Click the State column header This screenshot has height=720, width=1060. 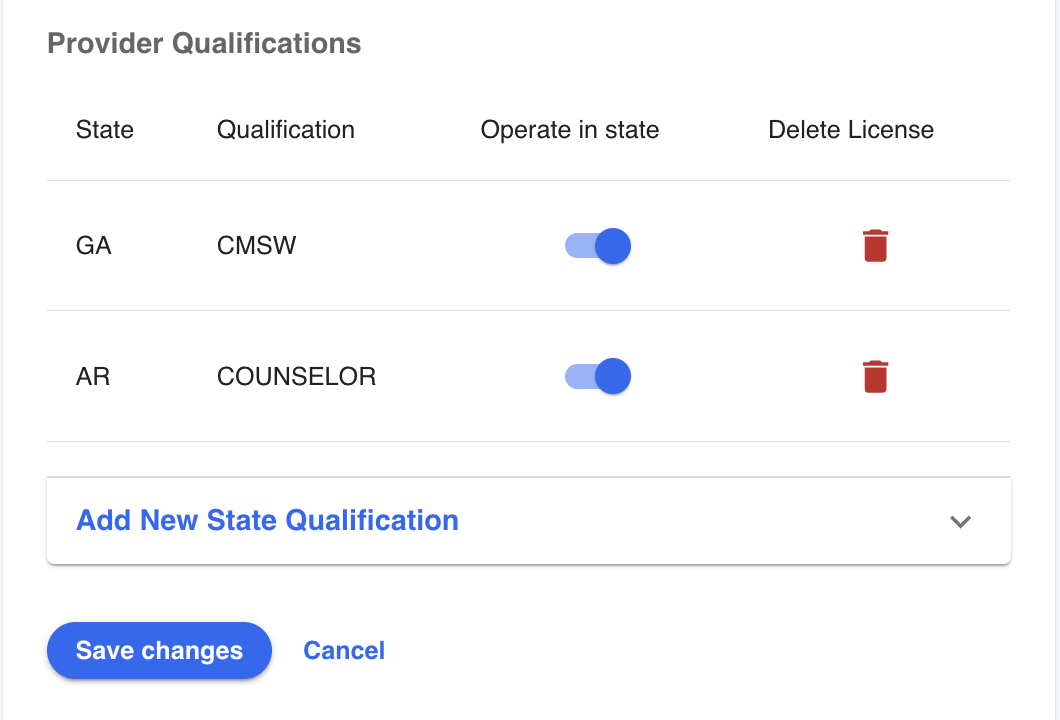[x=104, y=130]
